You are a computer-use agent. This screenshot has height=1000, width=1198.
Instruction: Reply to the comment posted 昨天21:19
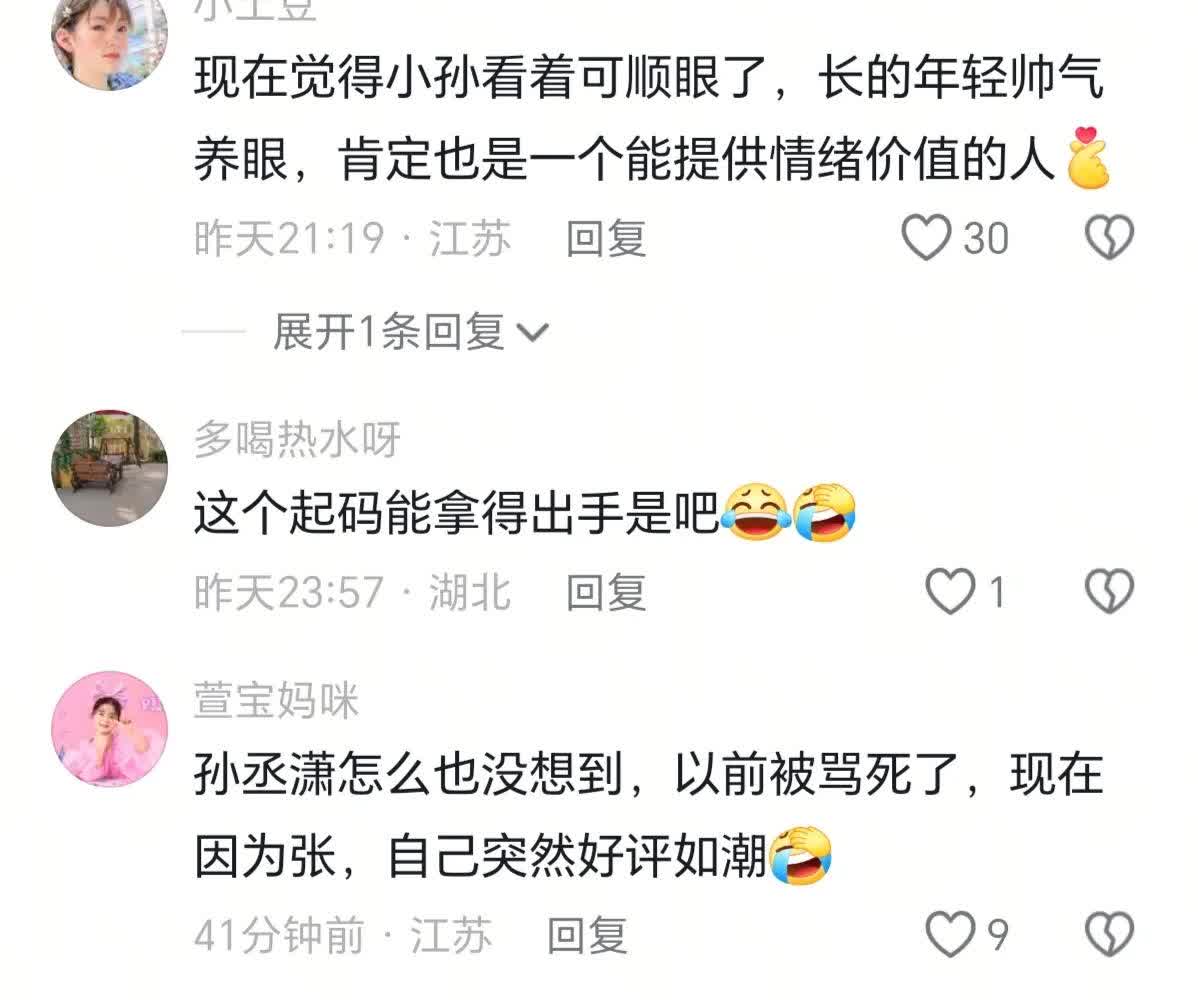click(x=606, y=238)
